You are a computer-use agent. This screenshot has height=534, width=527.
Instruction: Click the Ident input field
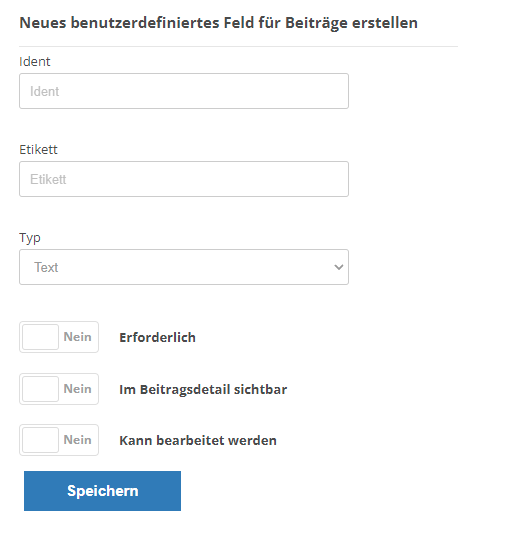click(184, 91)
